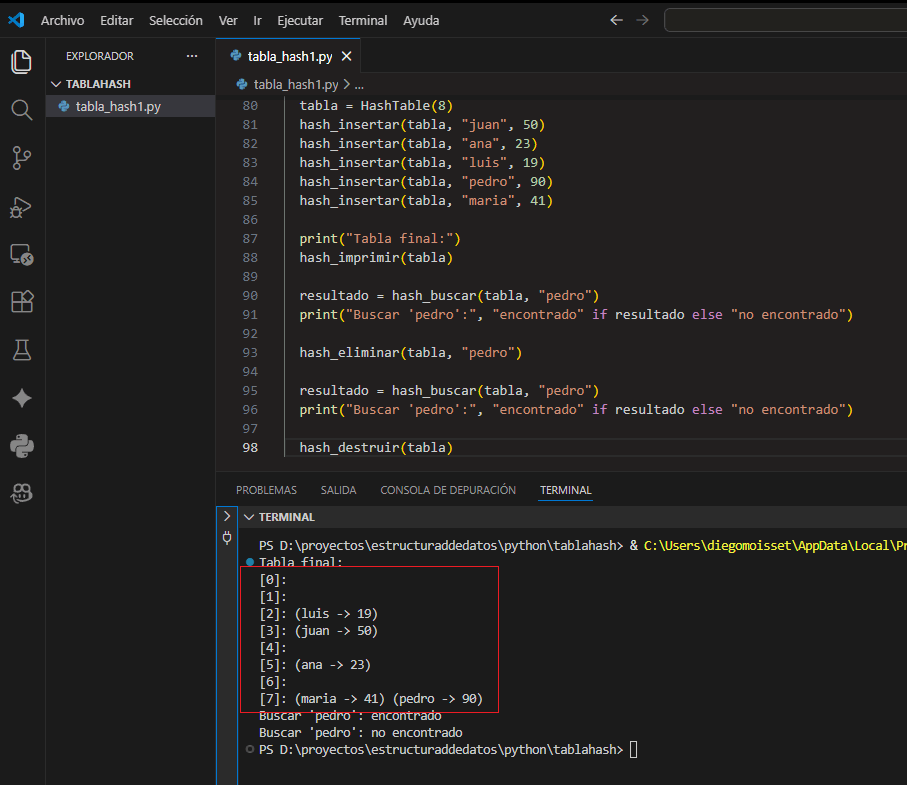This screenshot has height=785, width=907.
Task: Click the command center search box
Action: [785, 20]
